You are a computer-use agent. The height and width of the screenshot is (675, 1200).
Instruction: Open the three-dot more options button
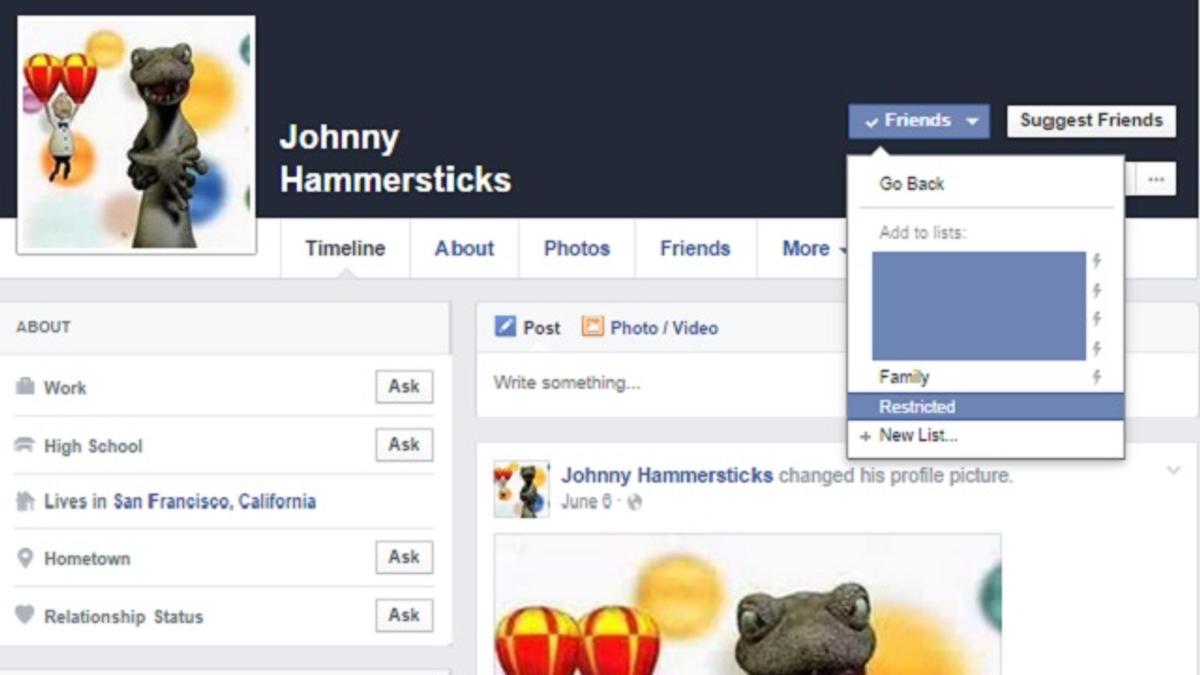click(1156, 180)
